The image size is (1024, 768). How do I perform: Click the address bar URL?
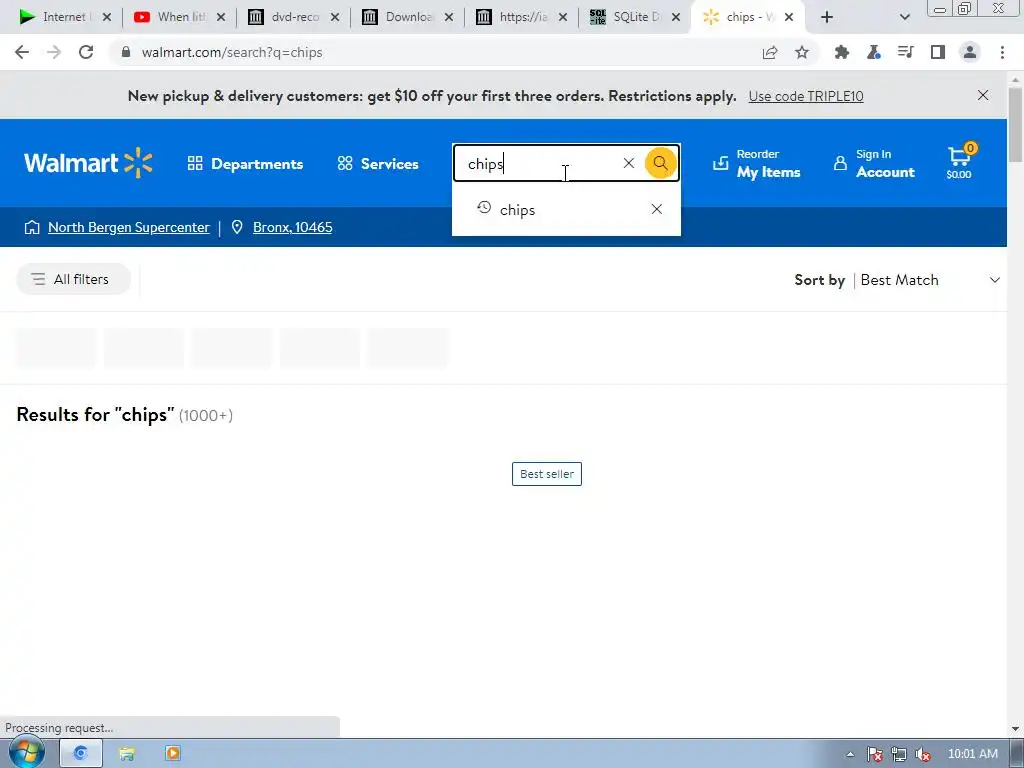click(x=232, y=53)
